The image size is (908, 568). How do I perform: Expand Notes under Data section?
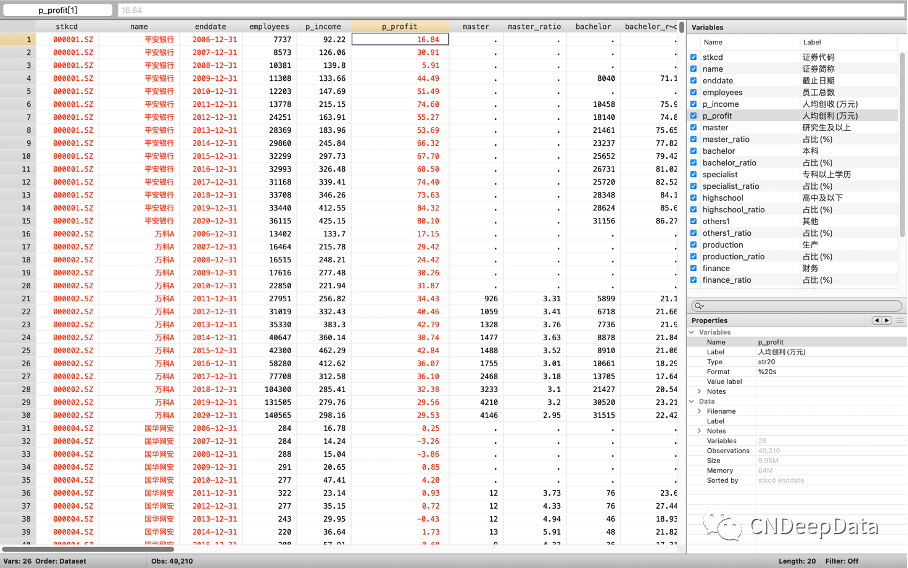(x=700, y=431)
